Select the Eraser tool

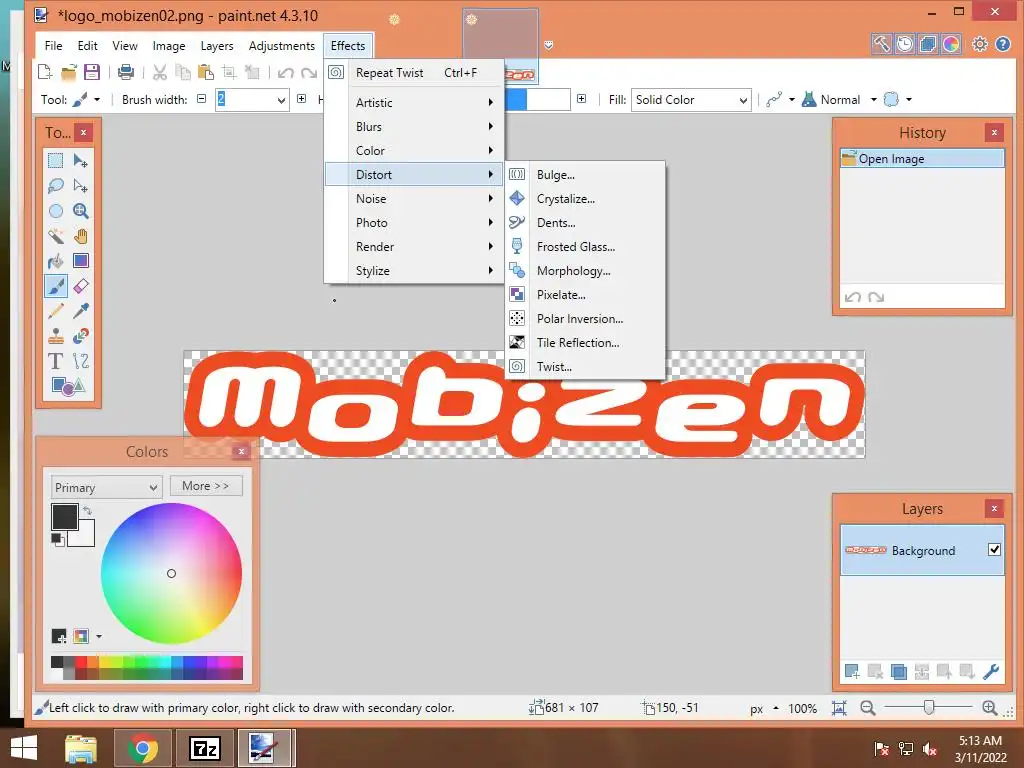pos(80,286)
